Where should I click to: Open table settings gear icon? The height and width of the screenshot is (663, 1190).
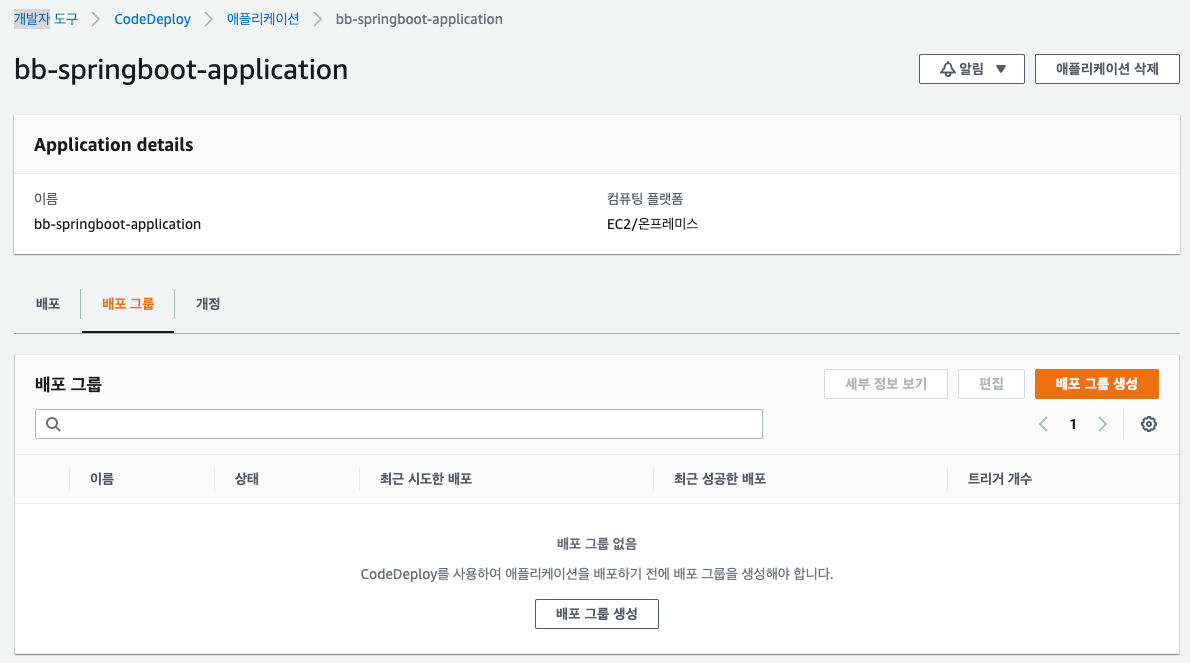1148,424
